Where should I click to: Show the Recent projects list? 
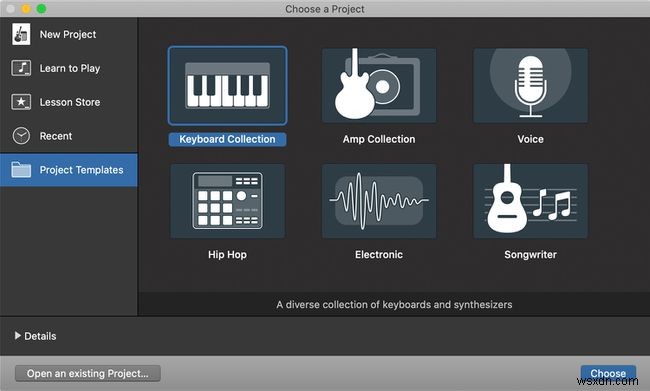click(68, 136)
